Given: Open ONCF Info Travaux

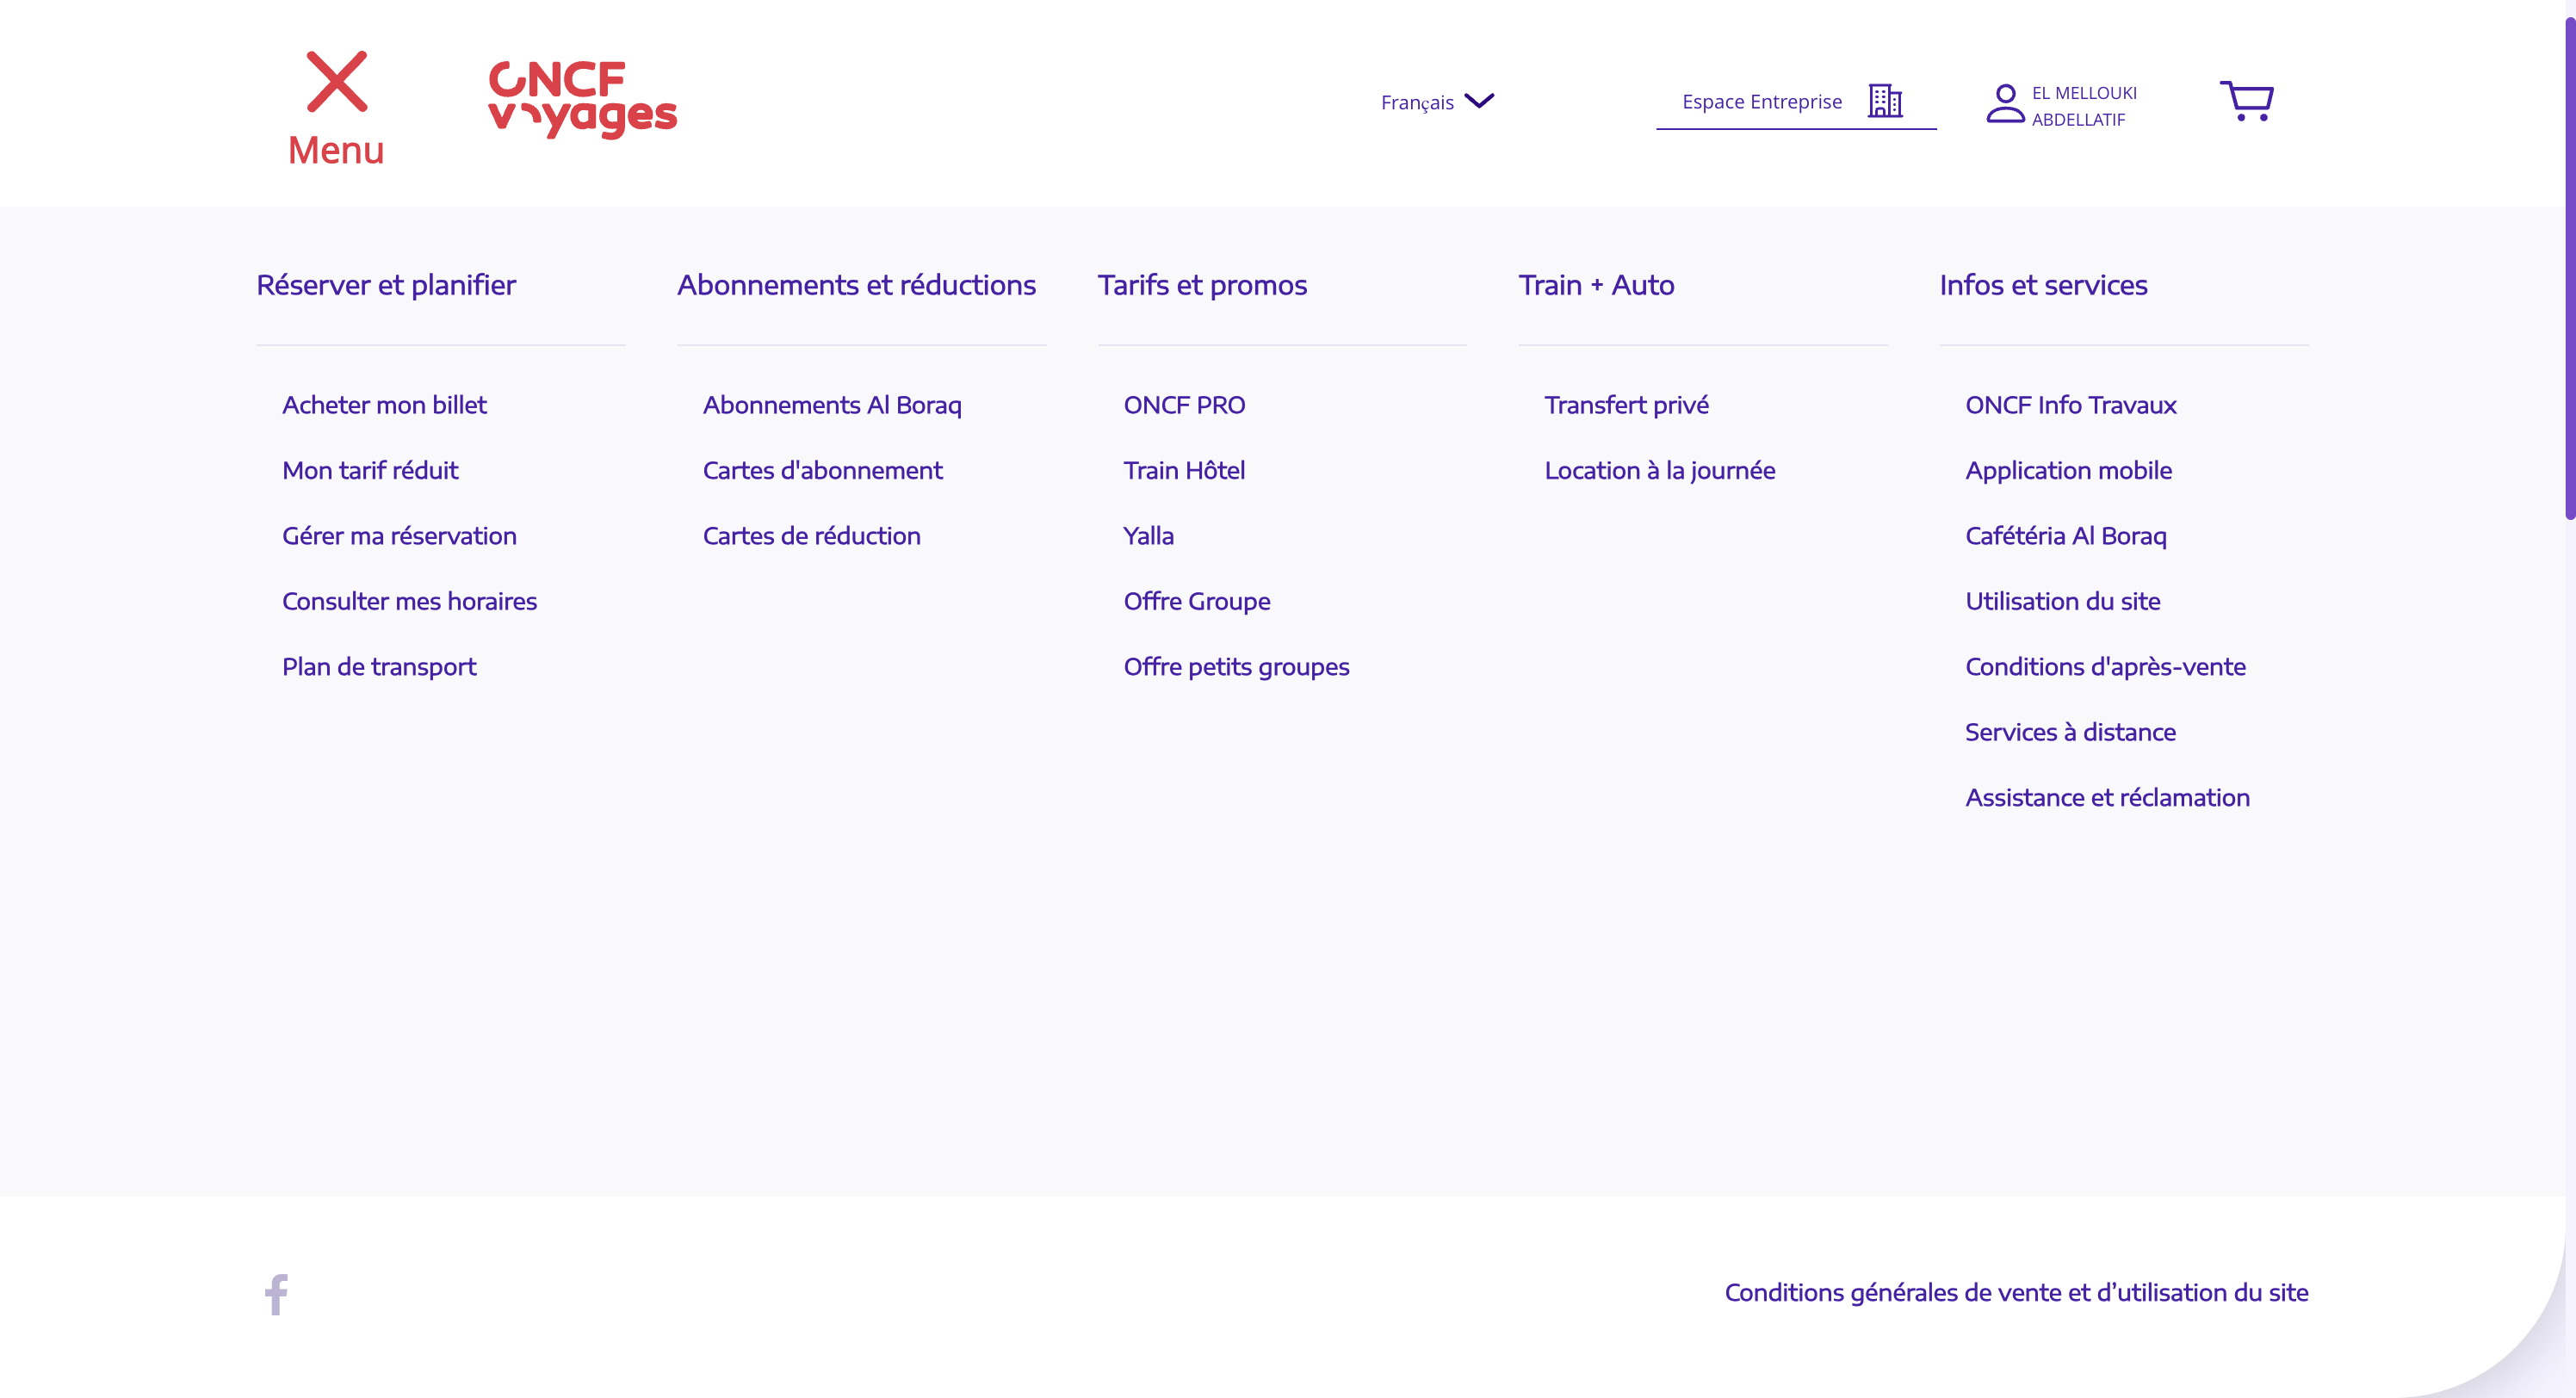Looking at the screenshot, I should click(2070, 405).
